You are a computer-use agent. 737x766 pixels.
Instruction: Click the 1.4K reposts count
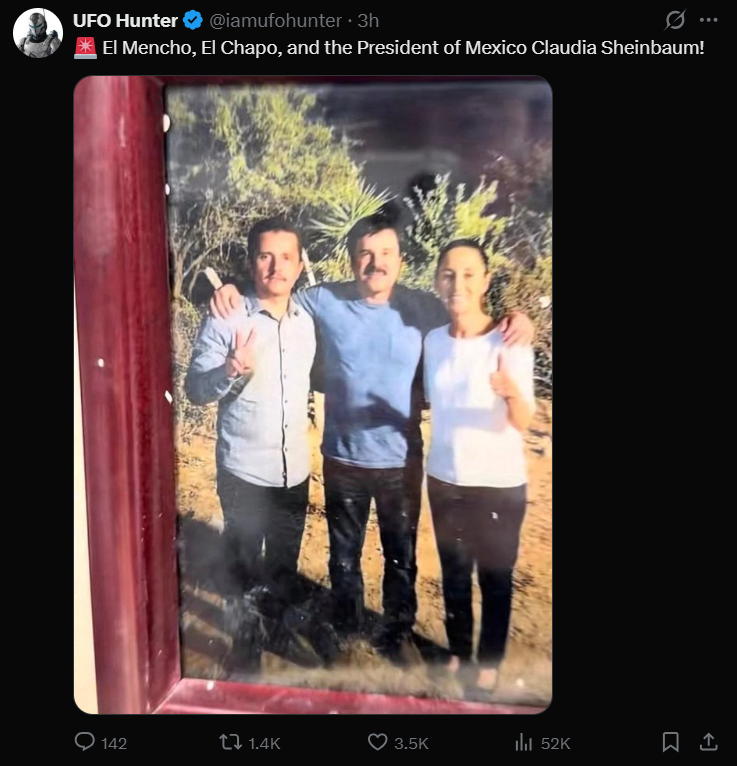264,743
